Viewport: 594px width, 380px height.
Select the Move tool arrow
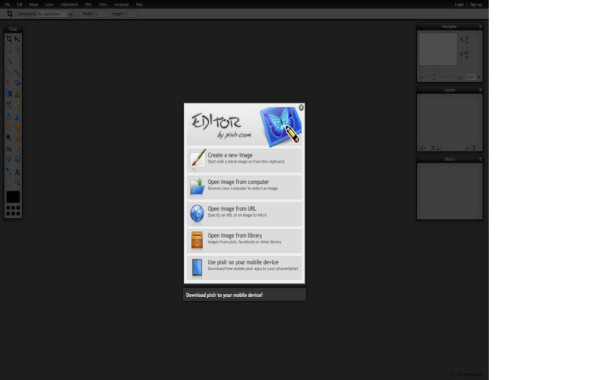pyautogui.click(x=17, y=39)
